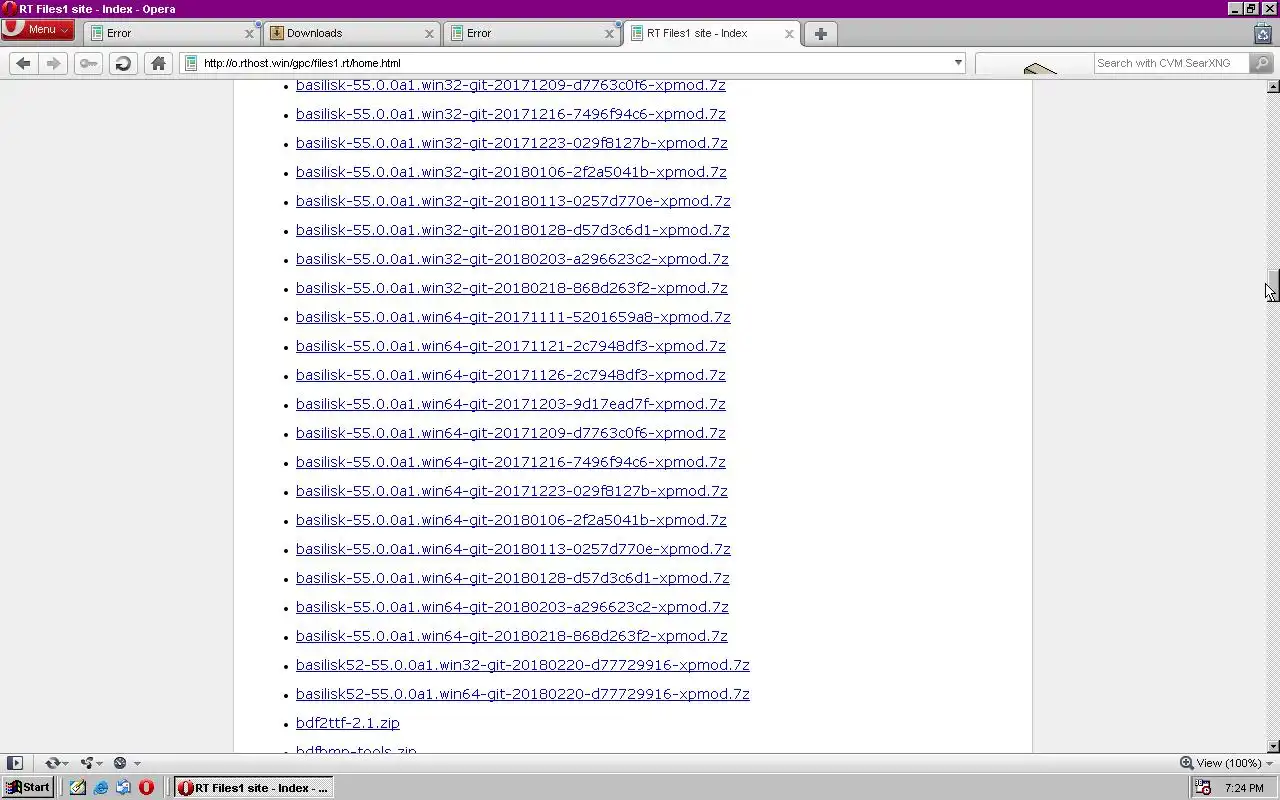Toggle the side panel button

point(14,763)
